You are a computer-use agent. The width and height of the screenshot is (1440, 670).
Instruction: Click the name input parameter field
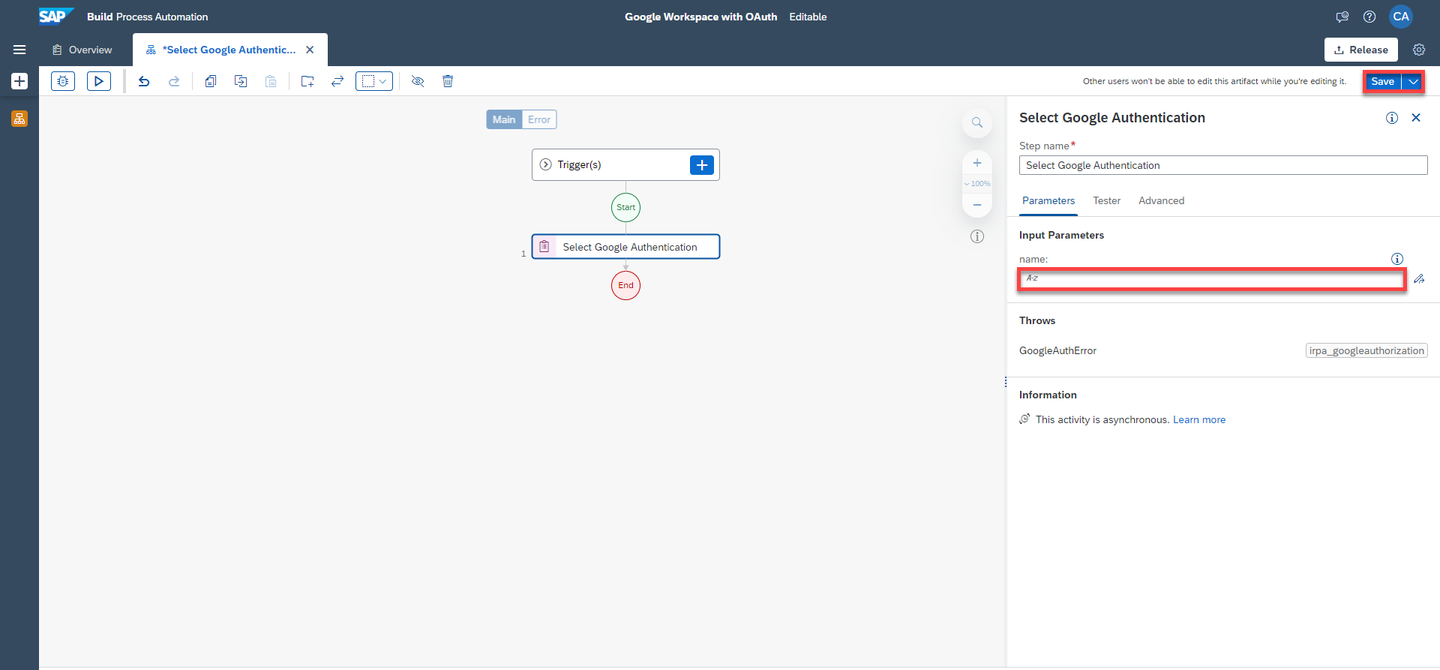(x=1212, y=278)
